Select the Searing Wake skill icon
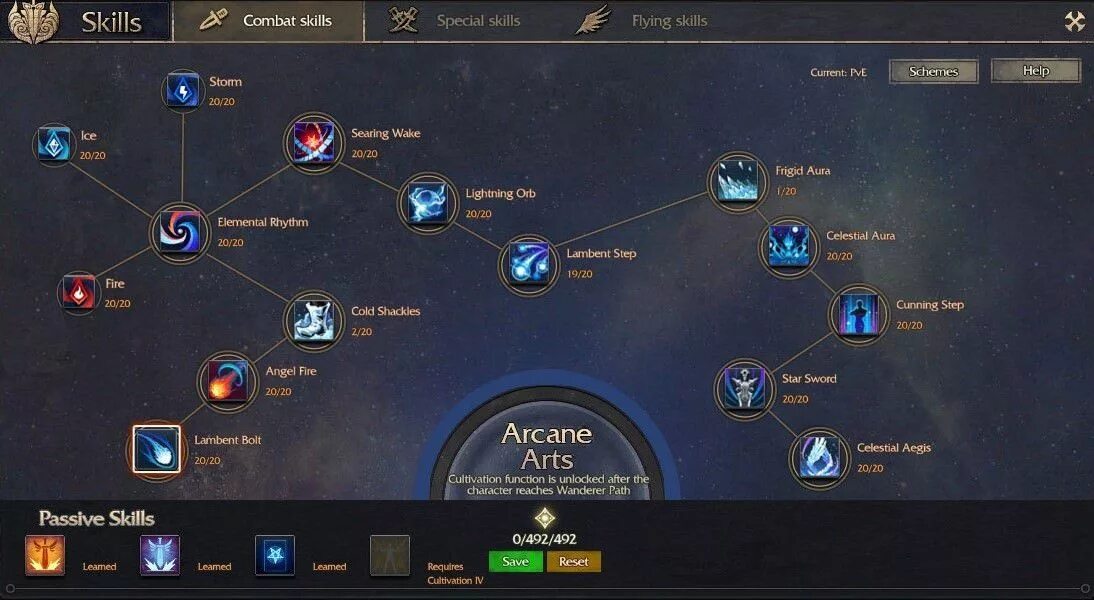This screenshot has width=1094, height=600. pos(314,142)
